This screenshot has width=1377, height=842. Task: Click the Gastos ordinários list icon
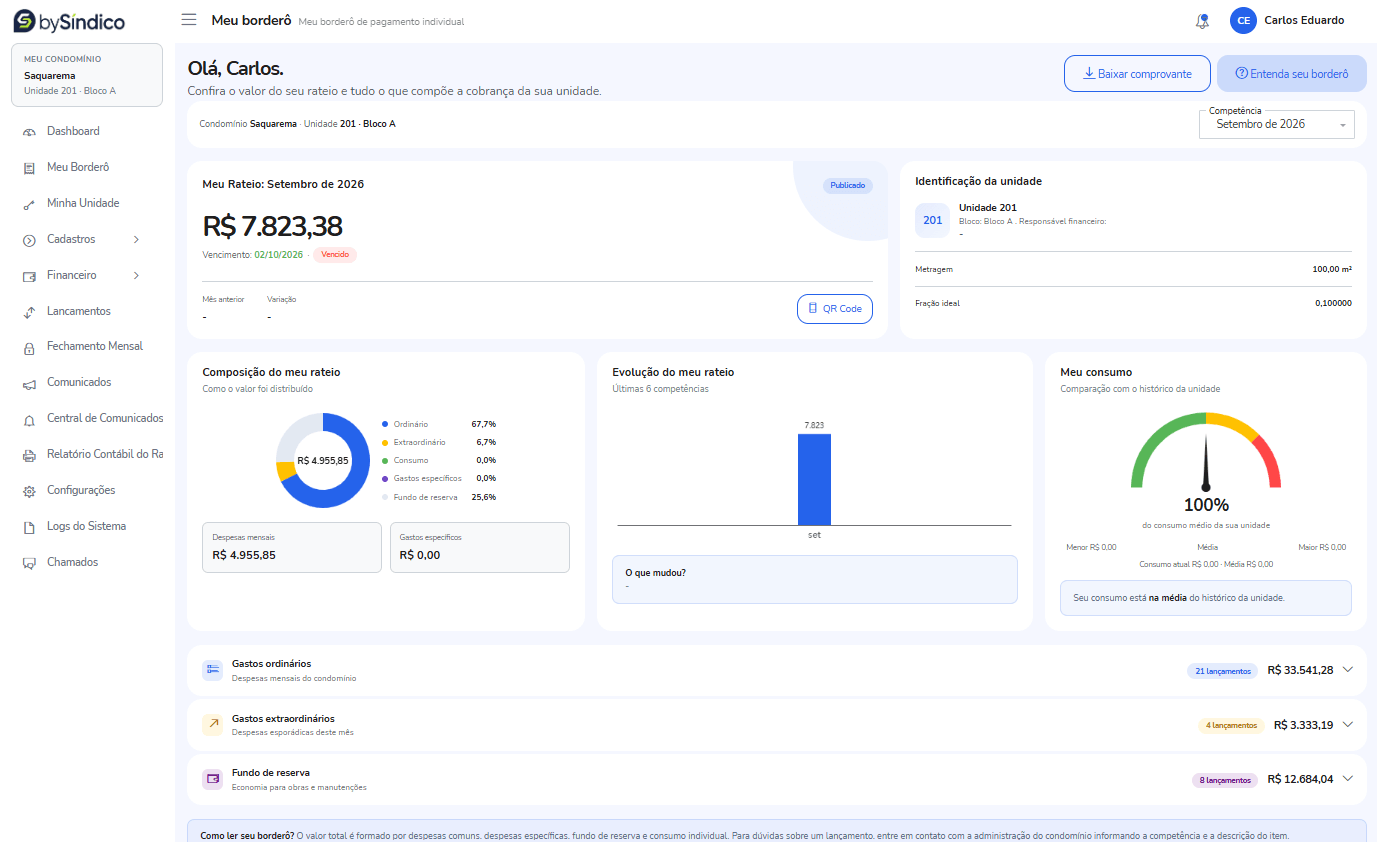pyautogui.click(x=212, y=670)
